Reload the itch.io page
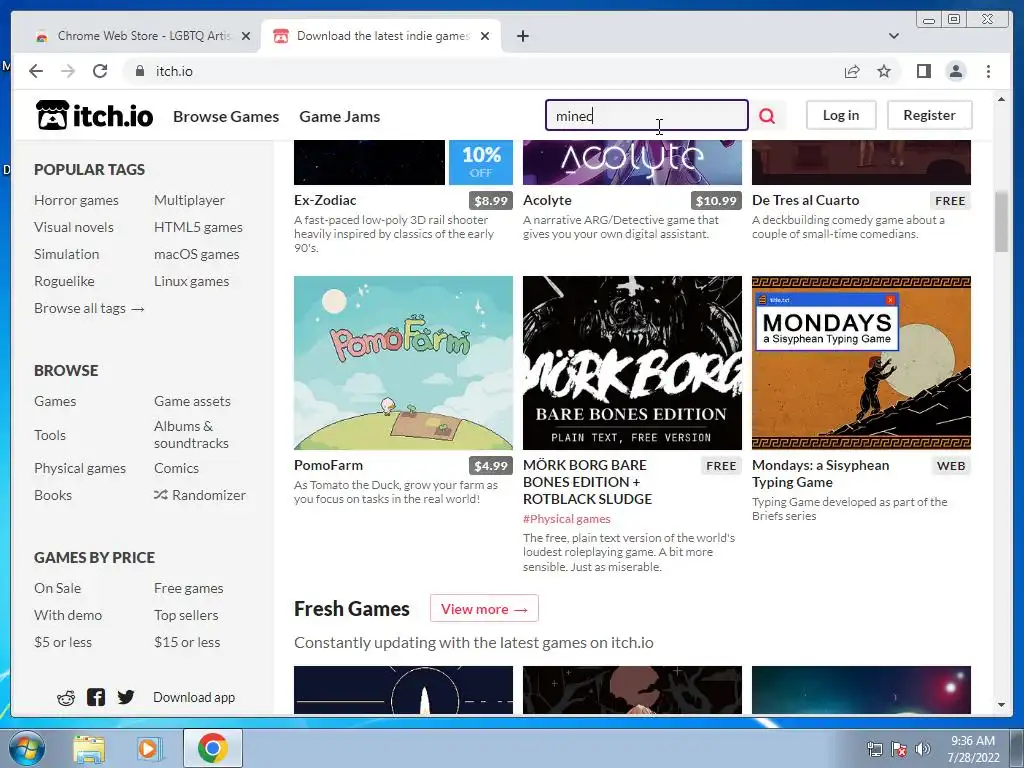Image resolution: width=1024 pixels, height=768 pixels. 100,71
